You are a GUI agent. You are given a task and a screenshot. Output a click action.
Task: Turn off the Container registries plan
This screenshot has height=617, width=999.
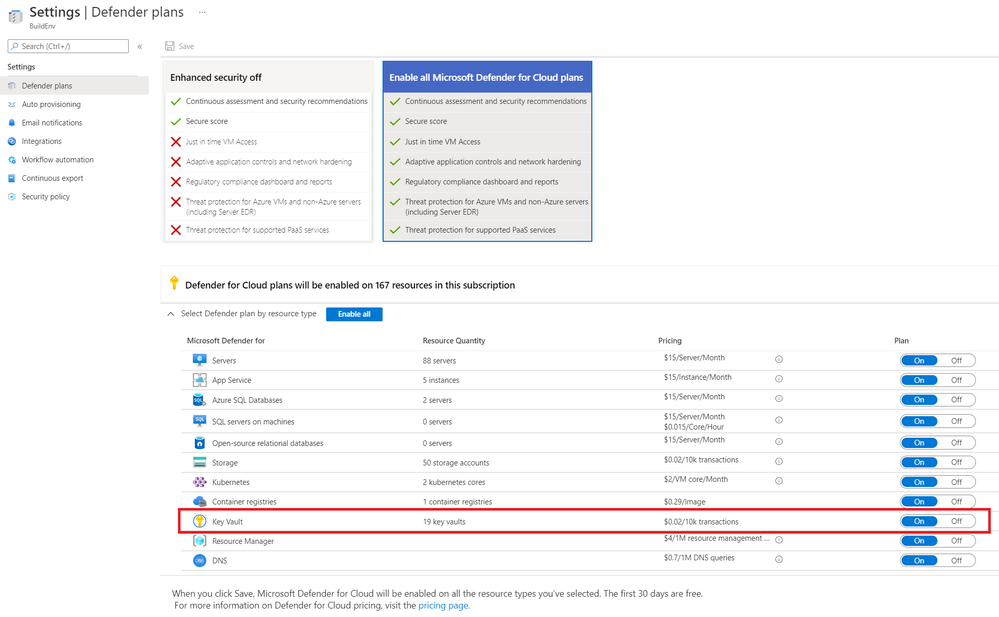956,502
